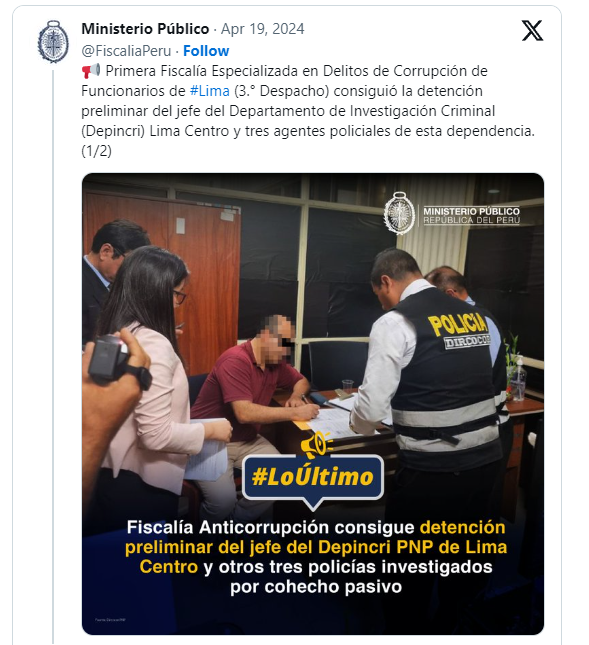Click the vertical thread line below the avatar

[53, 356]
